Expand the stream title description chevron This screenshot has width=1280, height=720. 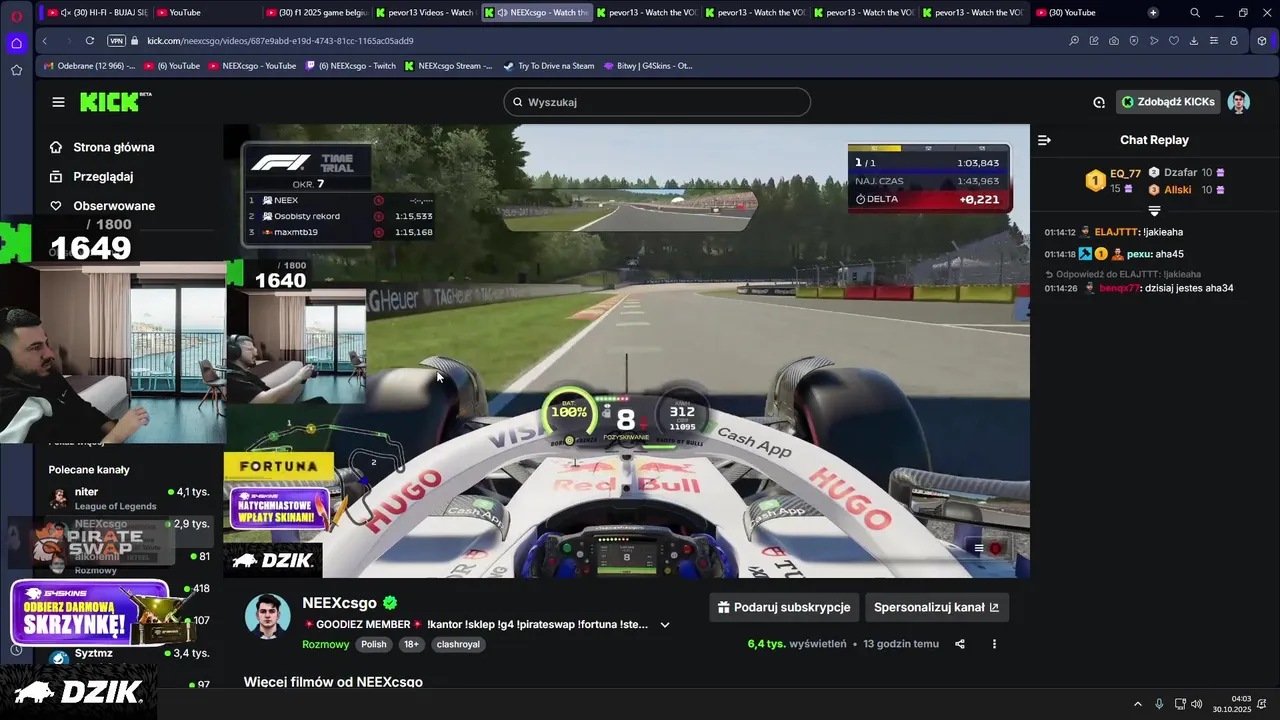point(665,625)
